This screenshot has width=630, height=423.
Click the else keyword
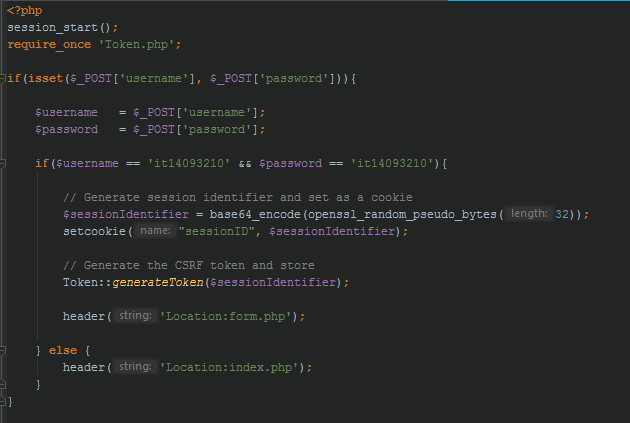[63, 350]
